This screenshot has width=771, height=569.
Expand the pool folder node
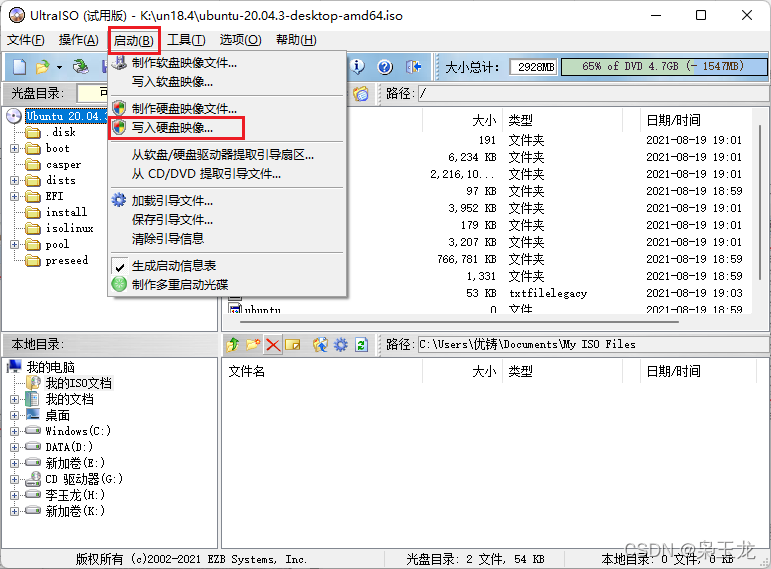coord(14,244)
